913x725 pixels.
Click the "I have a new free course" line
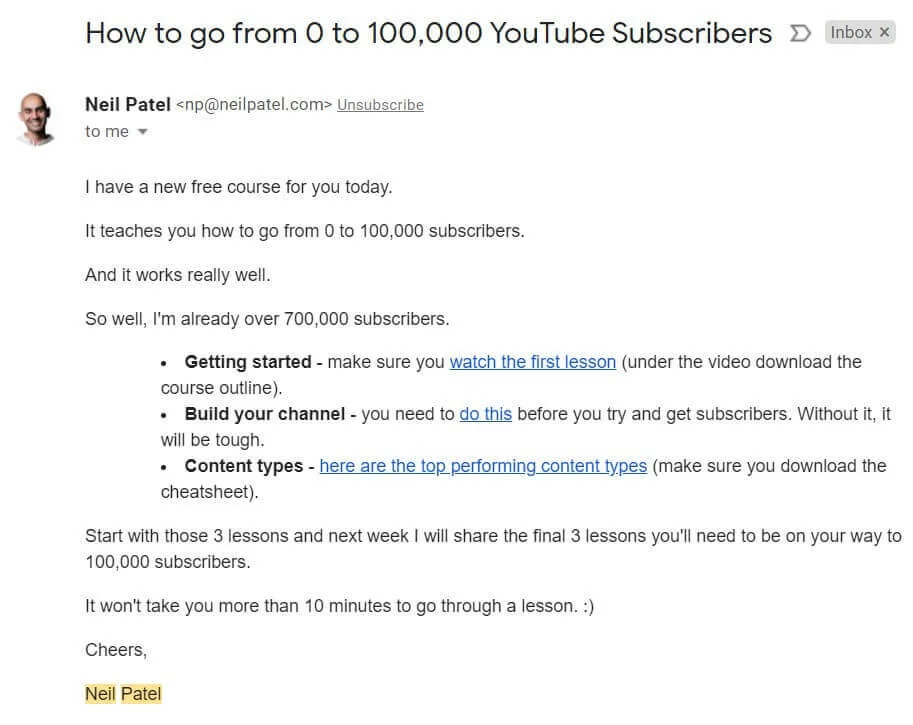click(x=238, y=187)
